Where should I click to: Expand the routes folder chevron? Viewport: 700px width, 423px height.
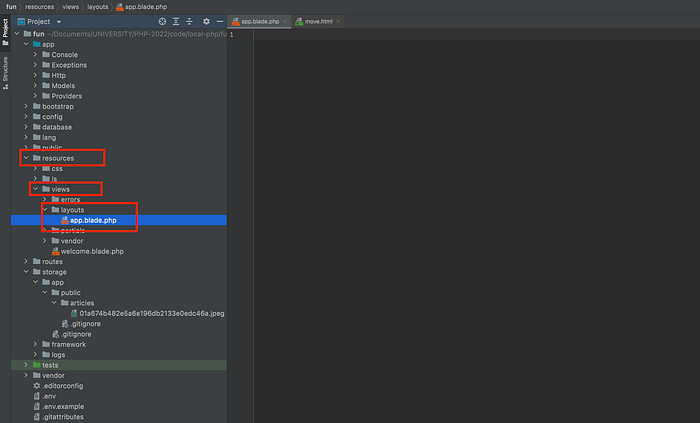[26, 261]
